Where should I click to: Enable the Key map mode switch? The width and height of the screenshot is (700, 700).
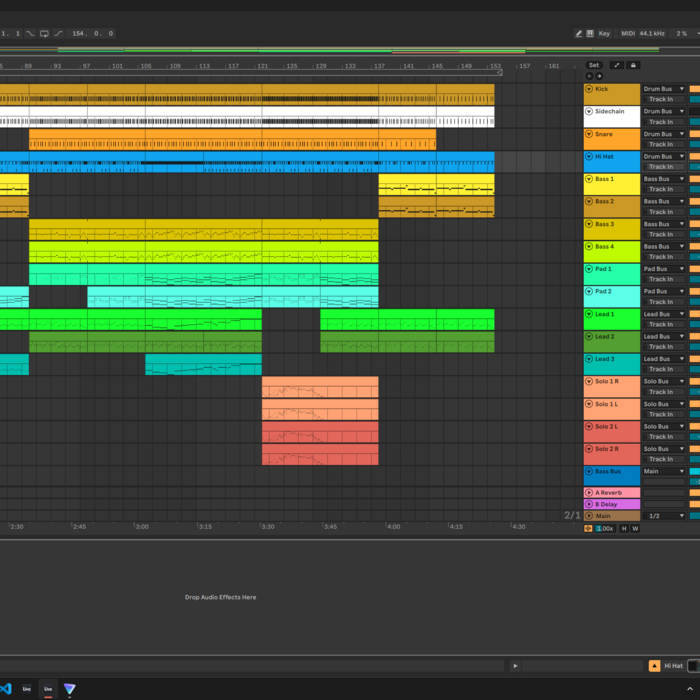coord(605,33)
